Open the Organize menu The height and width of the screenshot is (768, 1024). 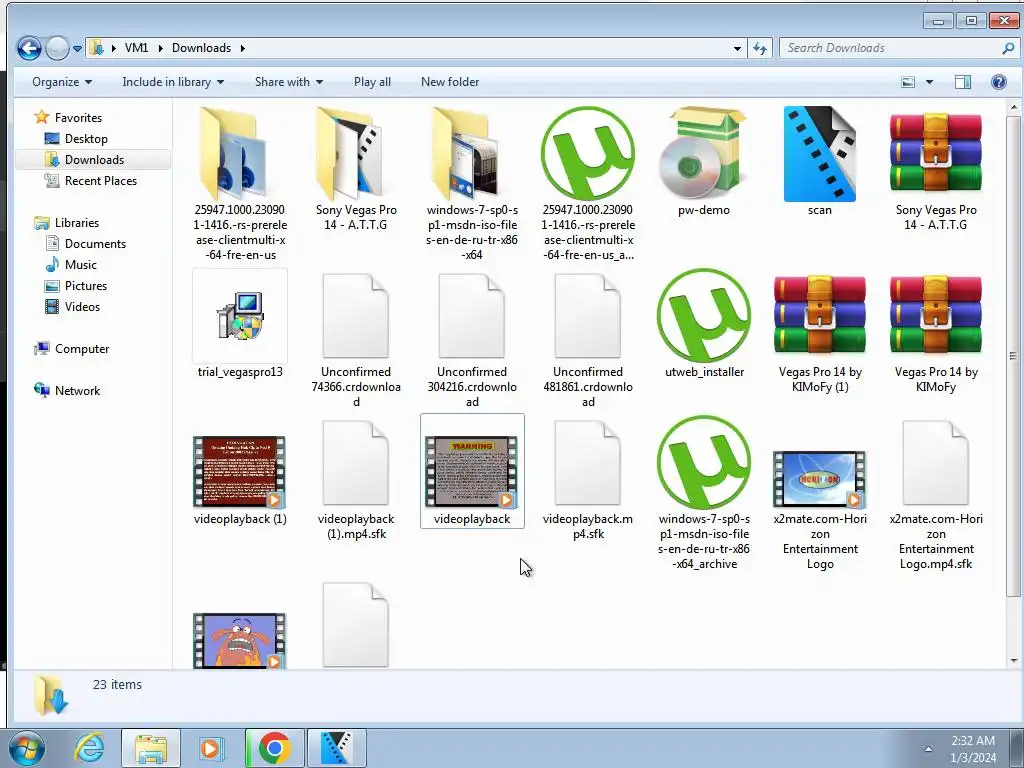tap(62, 82)
